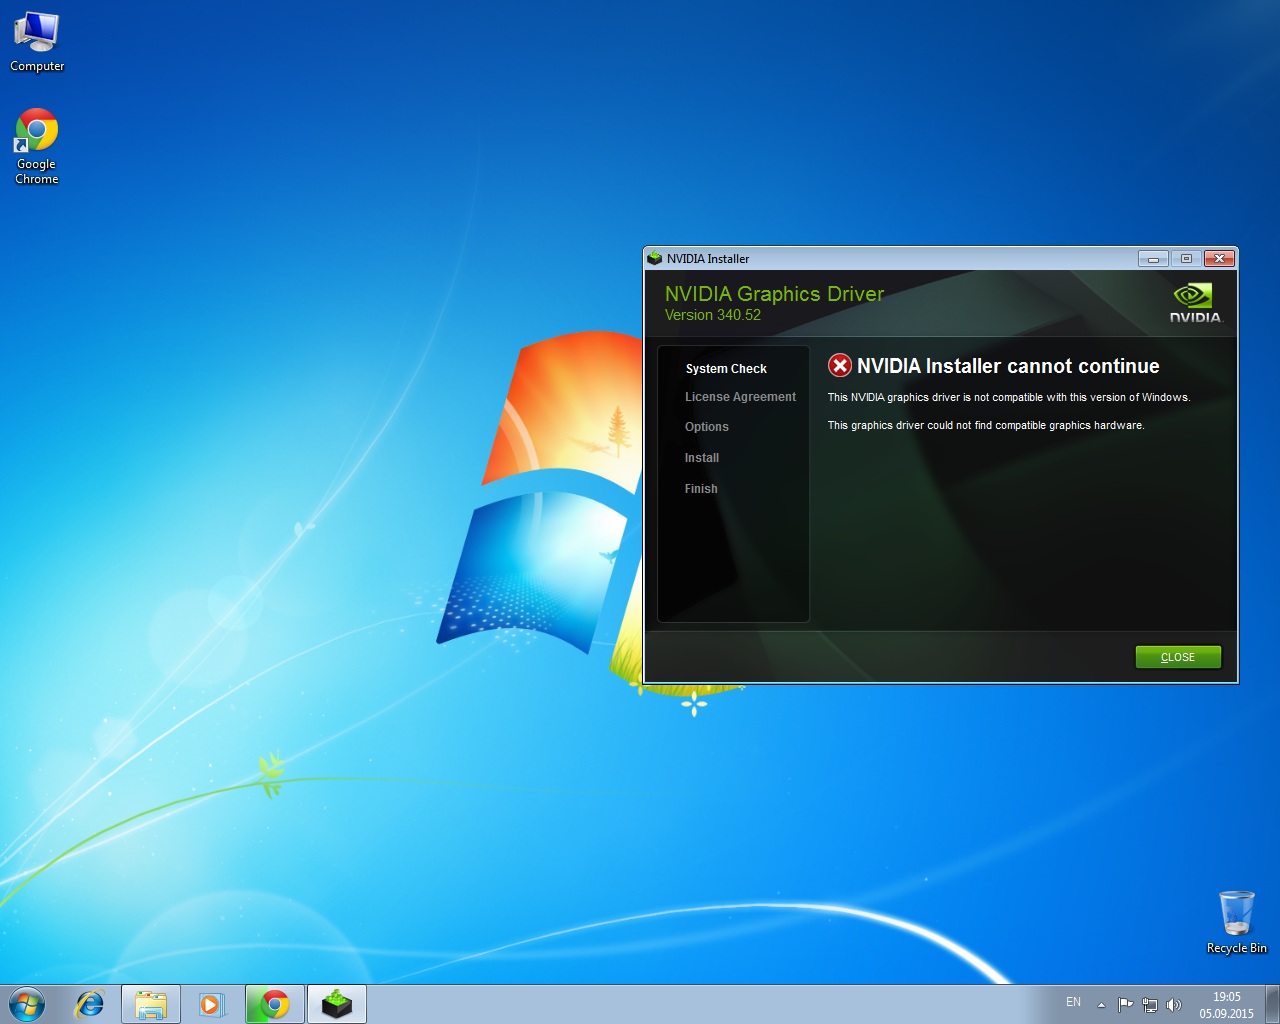Minimize the NVIDIA Installer window
This screenshot has width=1280, height=1024.
coord(1153,258)
